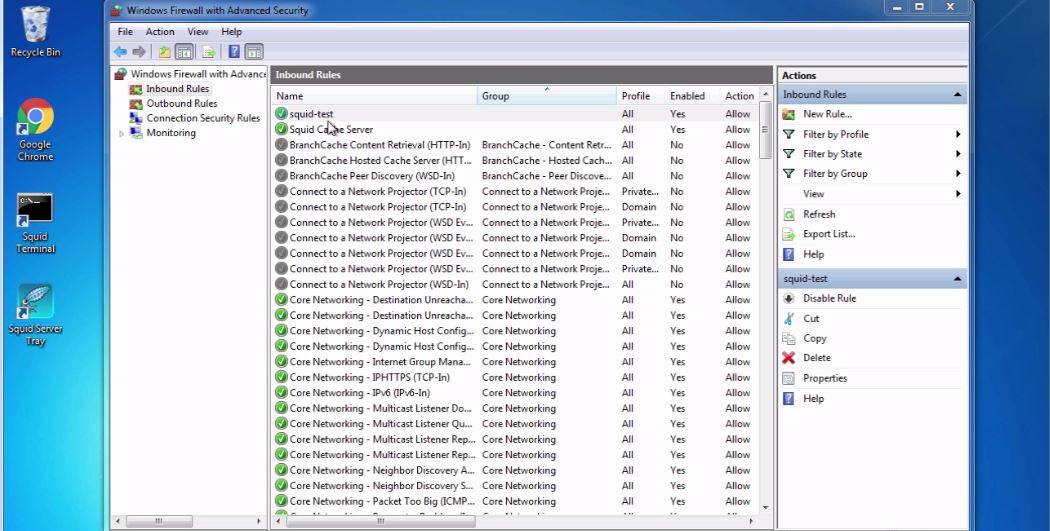Sort rules by the Group column header
This screenshot has width=1050, height=531.
click(x=547, y=96)
